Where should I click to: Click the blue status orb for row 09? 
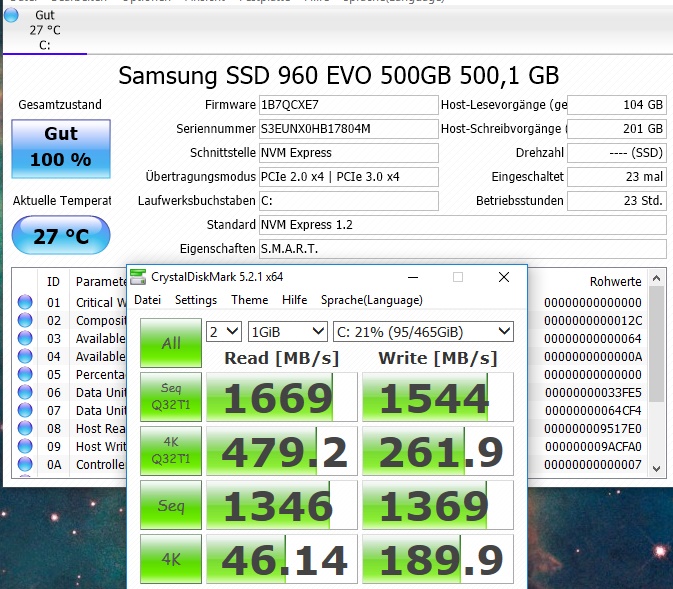[x=25, y=446]
